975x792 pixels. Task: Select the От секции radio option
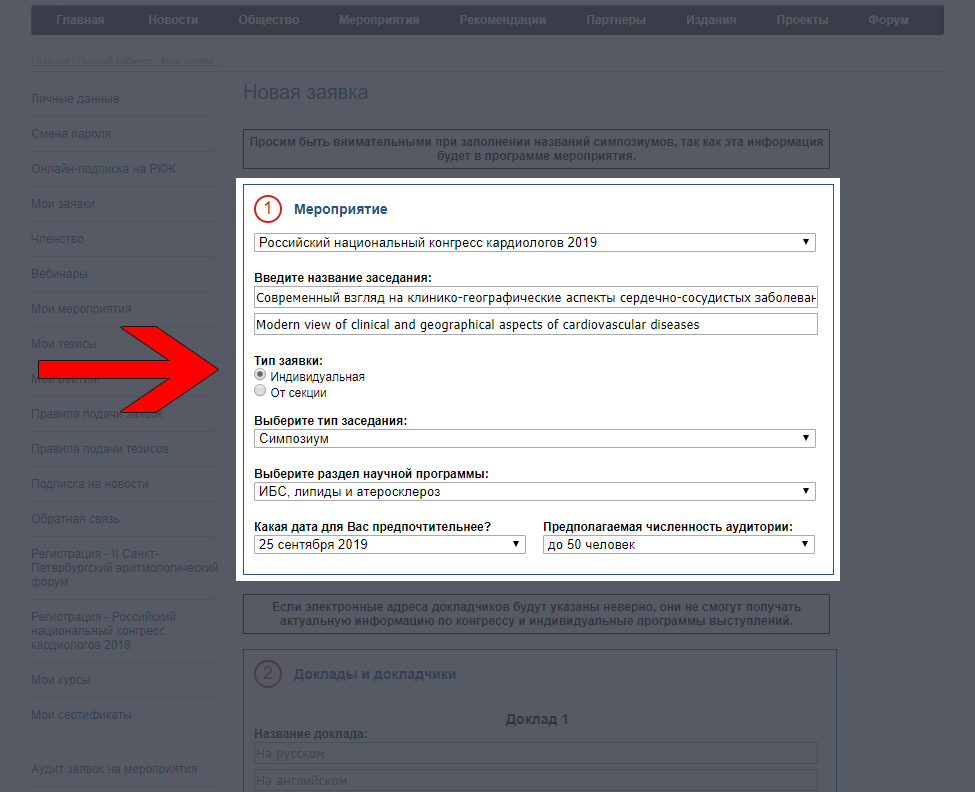[260, 390]
